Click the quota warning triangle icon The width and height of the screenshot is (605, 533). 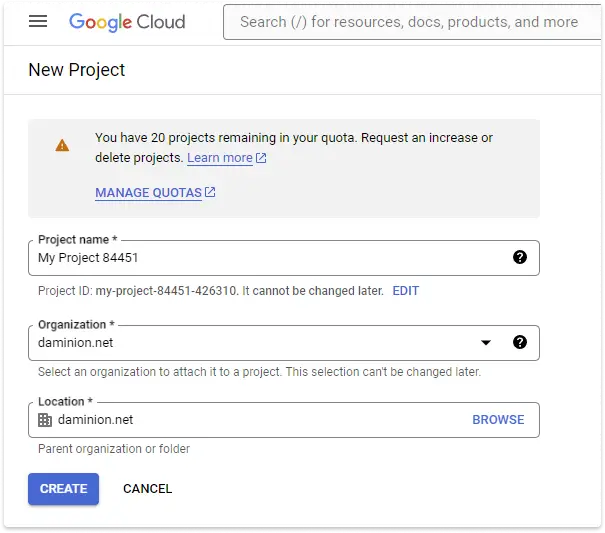click(x=62, y=145)
